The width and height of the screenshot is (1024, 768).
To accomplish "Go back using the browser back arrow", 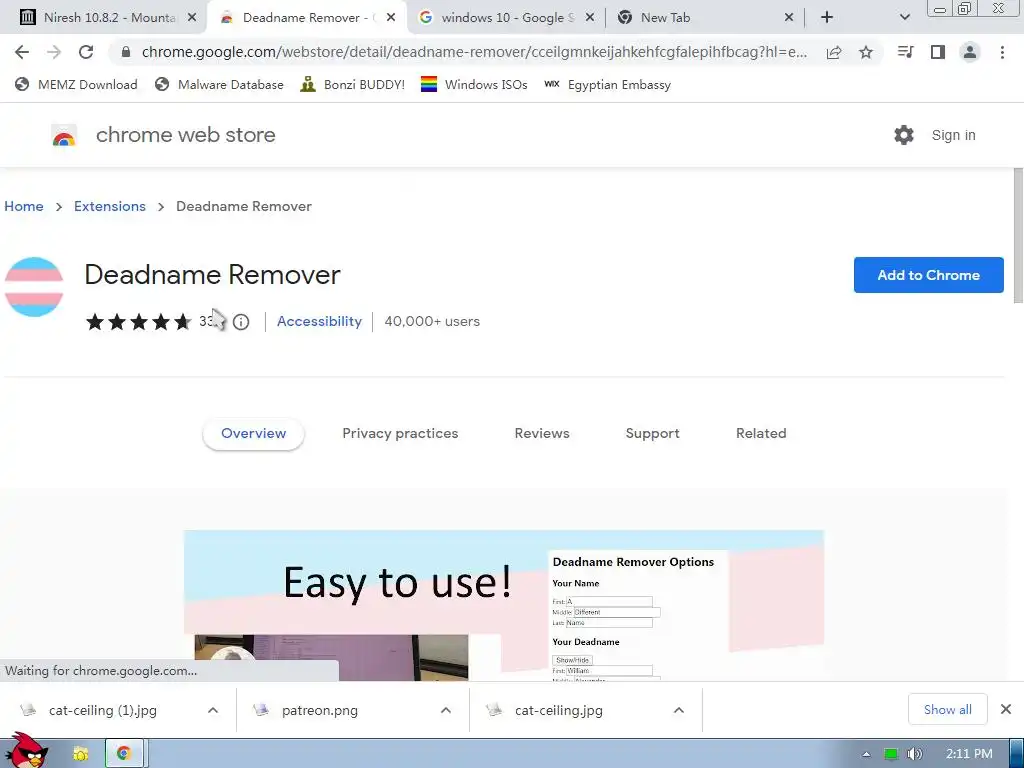I will point(22,52).
